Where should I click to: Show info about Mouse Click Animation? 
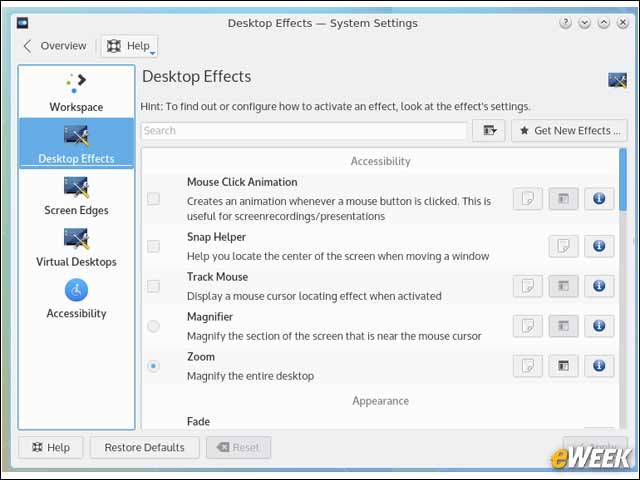coord(599,199)
